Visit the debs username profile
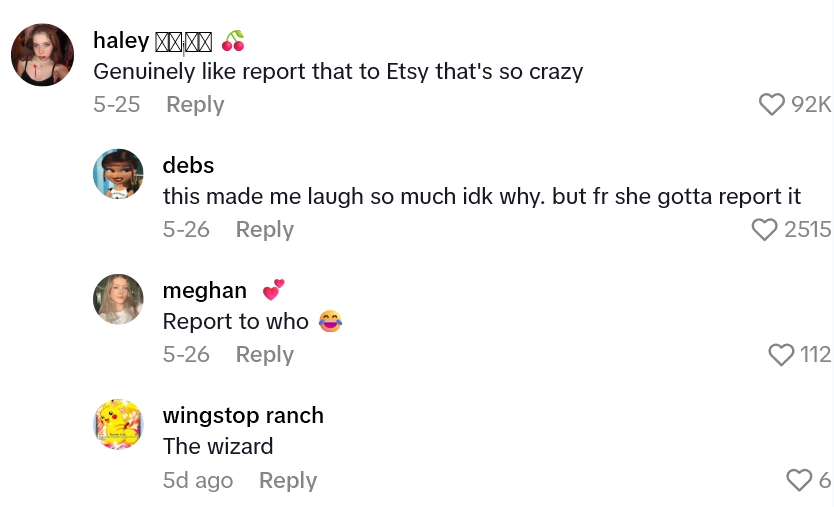 pos(188,165)
